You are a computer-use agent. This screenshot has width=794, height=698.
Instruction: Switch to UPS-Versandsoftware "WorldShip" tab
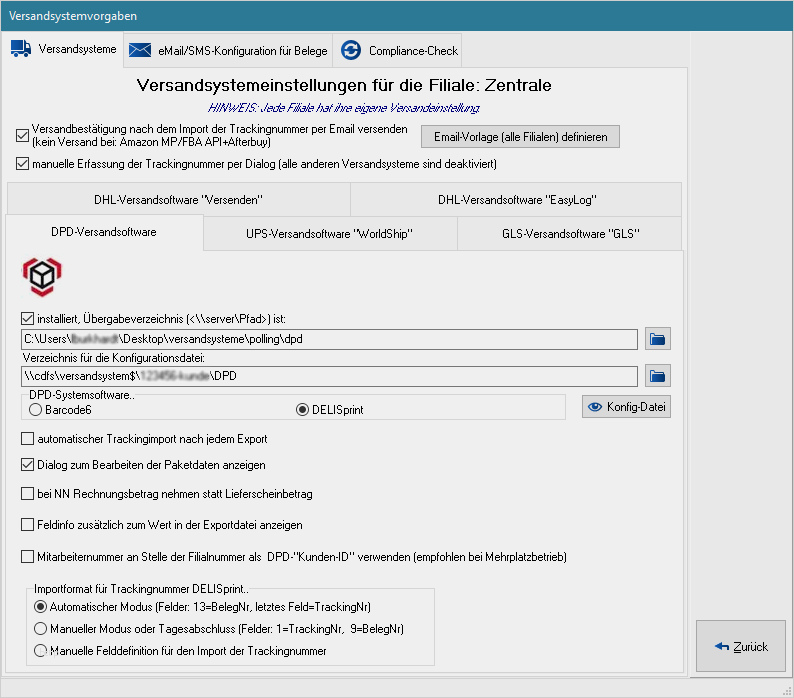coord(330,234)
